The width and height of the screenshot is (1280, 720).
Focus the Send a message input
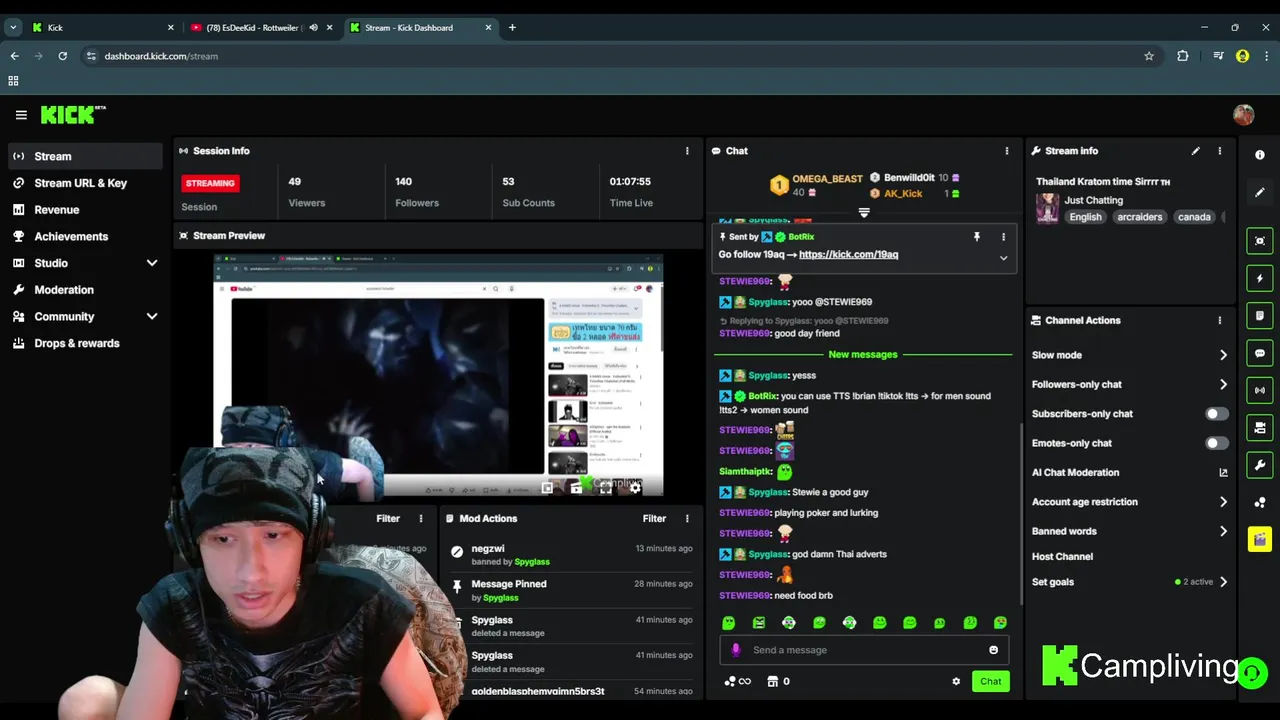[x=862, y=650]
